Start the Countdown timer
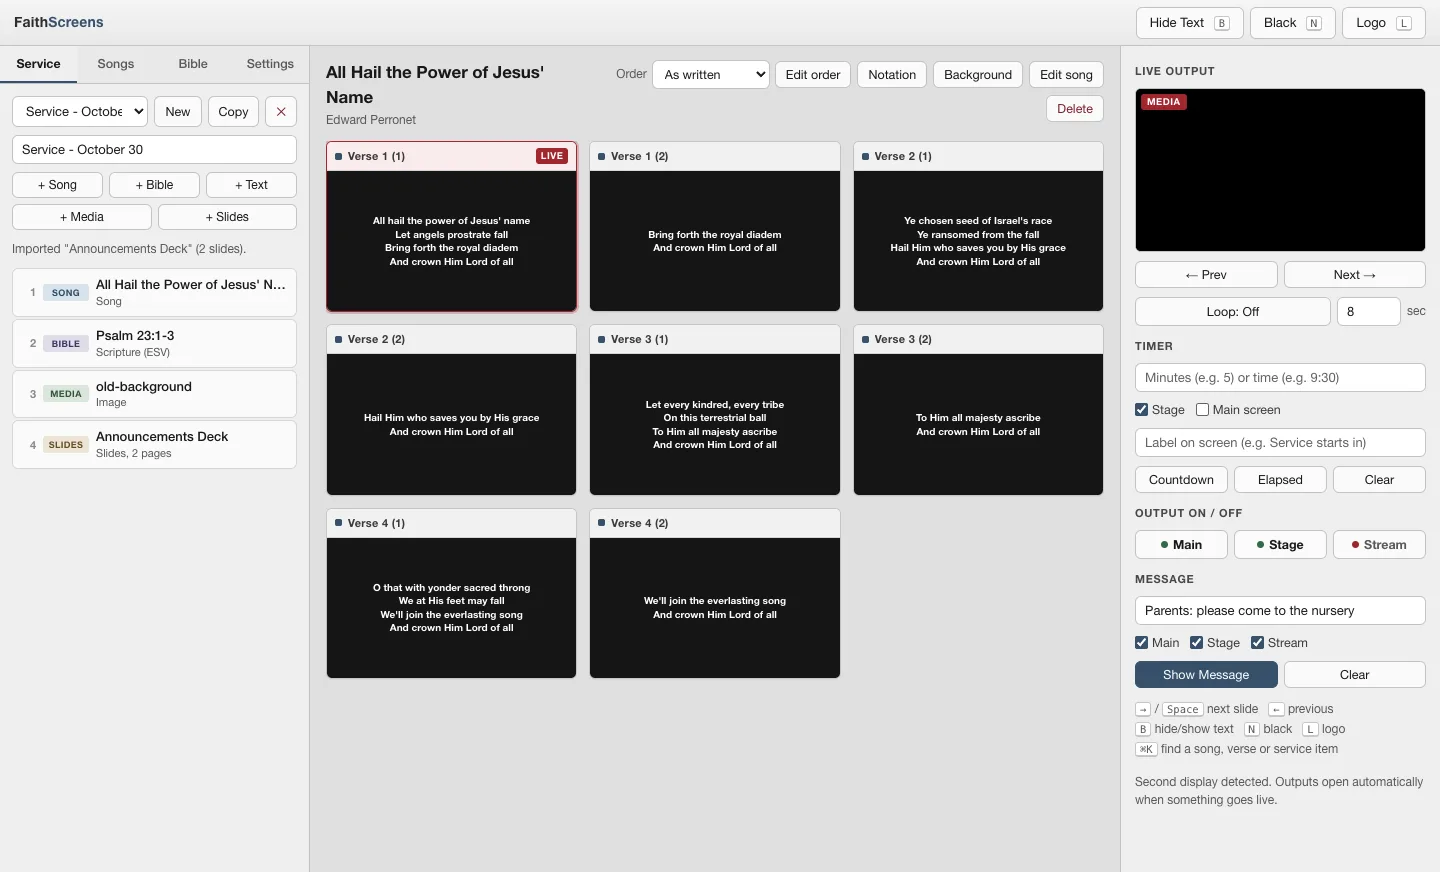The height and width of the screenshot is (872, 1440). click(1181, 479)
